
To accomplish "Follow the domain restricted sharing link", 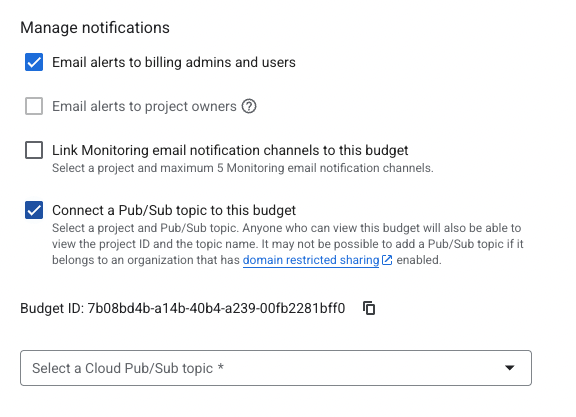I will click(x=311, y=260).
